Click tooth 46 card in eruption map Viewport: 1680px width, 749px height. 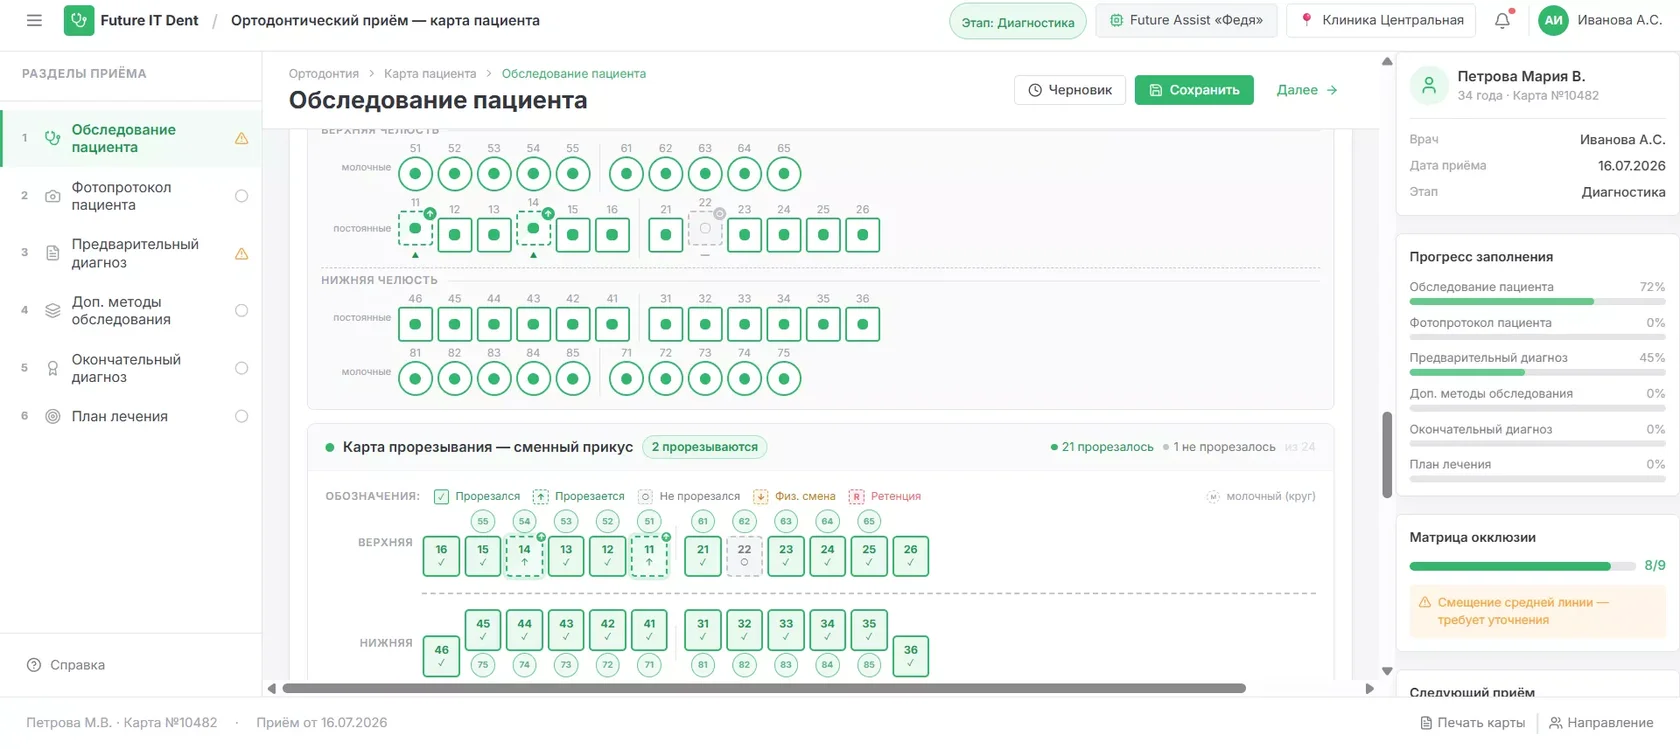coord(441,657)
